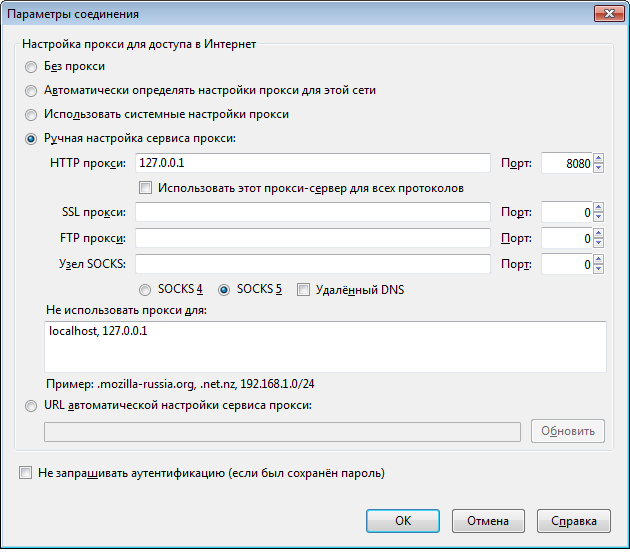This screenshot has height=553, width=630.
Task: Select SOCKS 4 radio button
Action: (x=145, y=290)
